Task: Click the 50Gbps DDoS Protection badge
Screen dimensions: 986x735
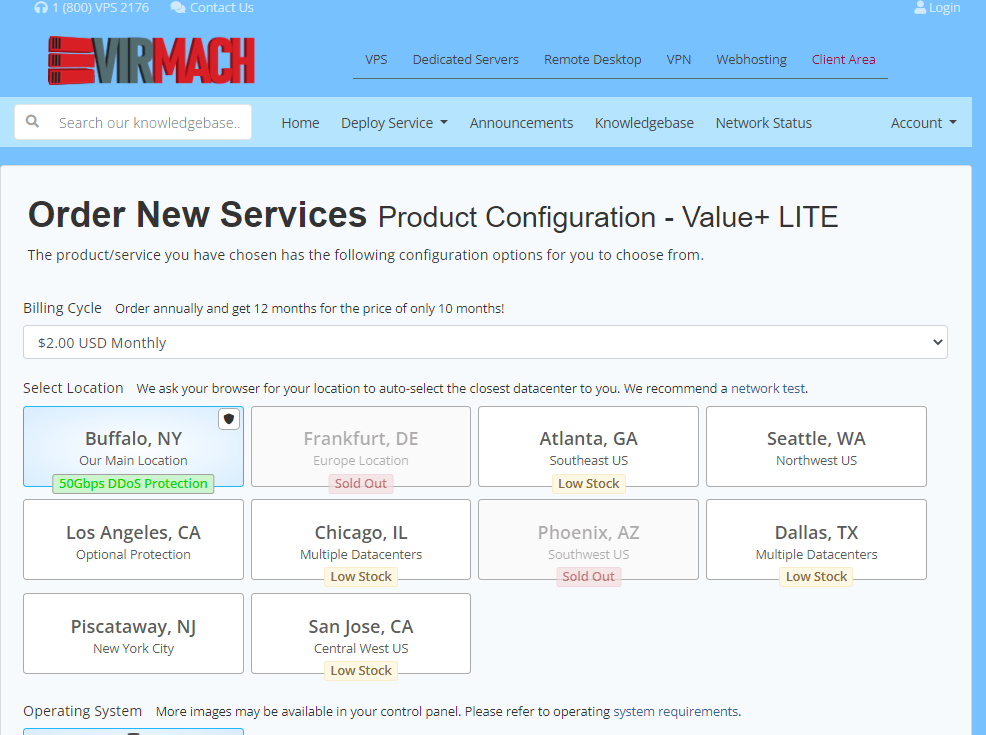Action: click(133, 484)
